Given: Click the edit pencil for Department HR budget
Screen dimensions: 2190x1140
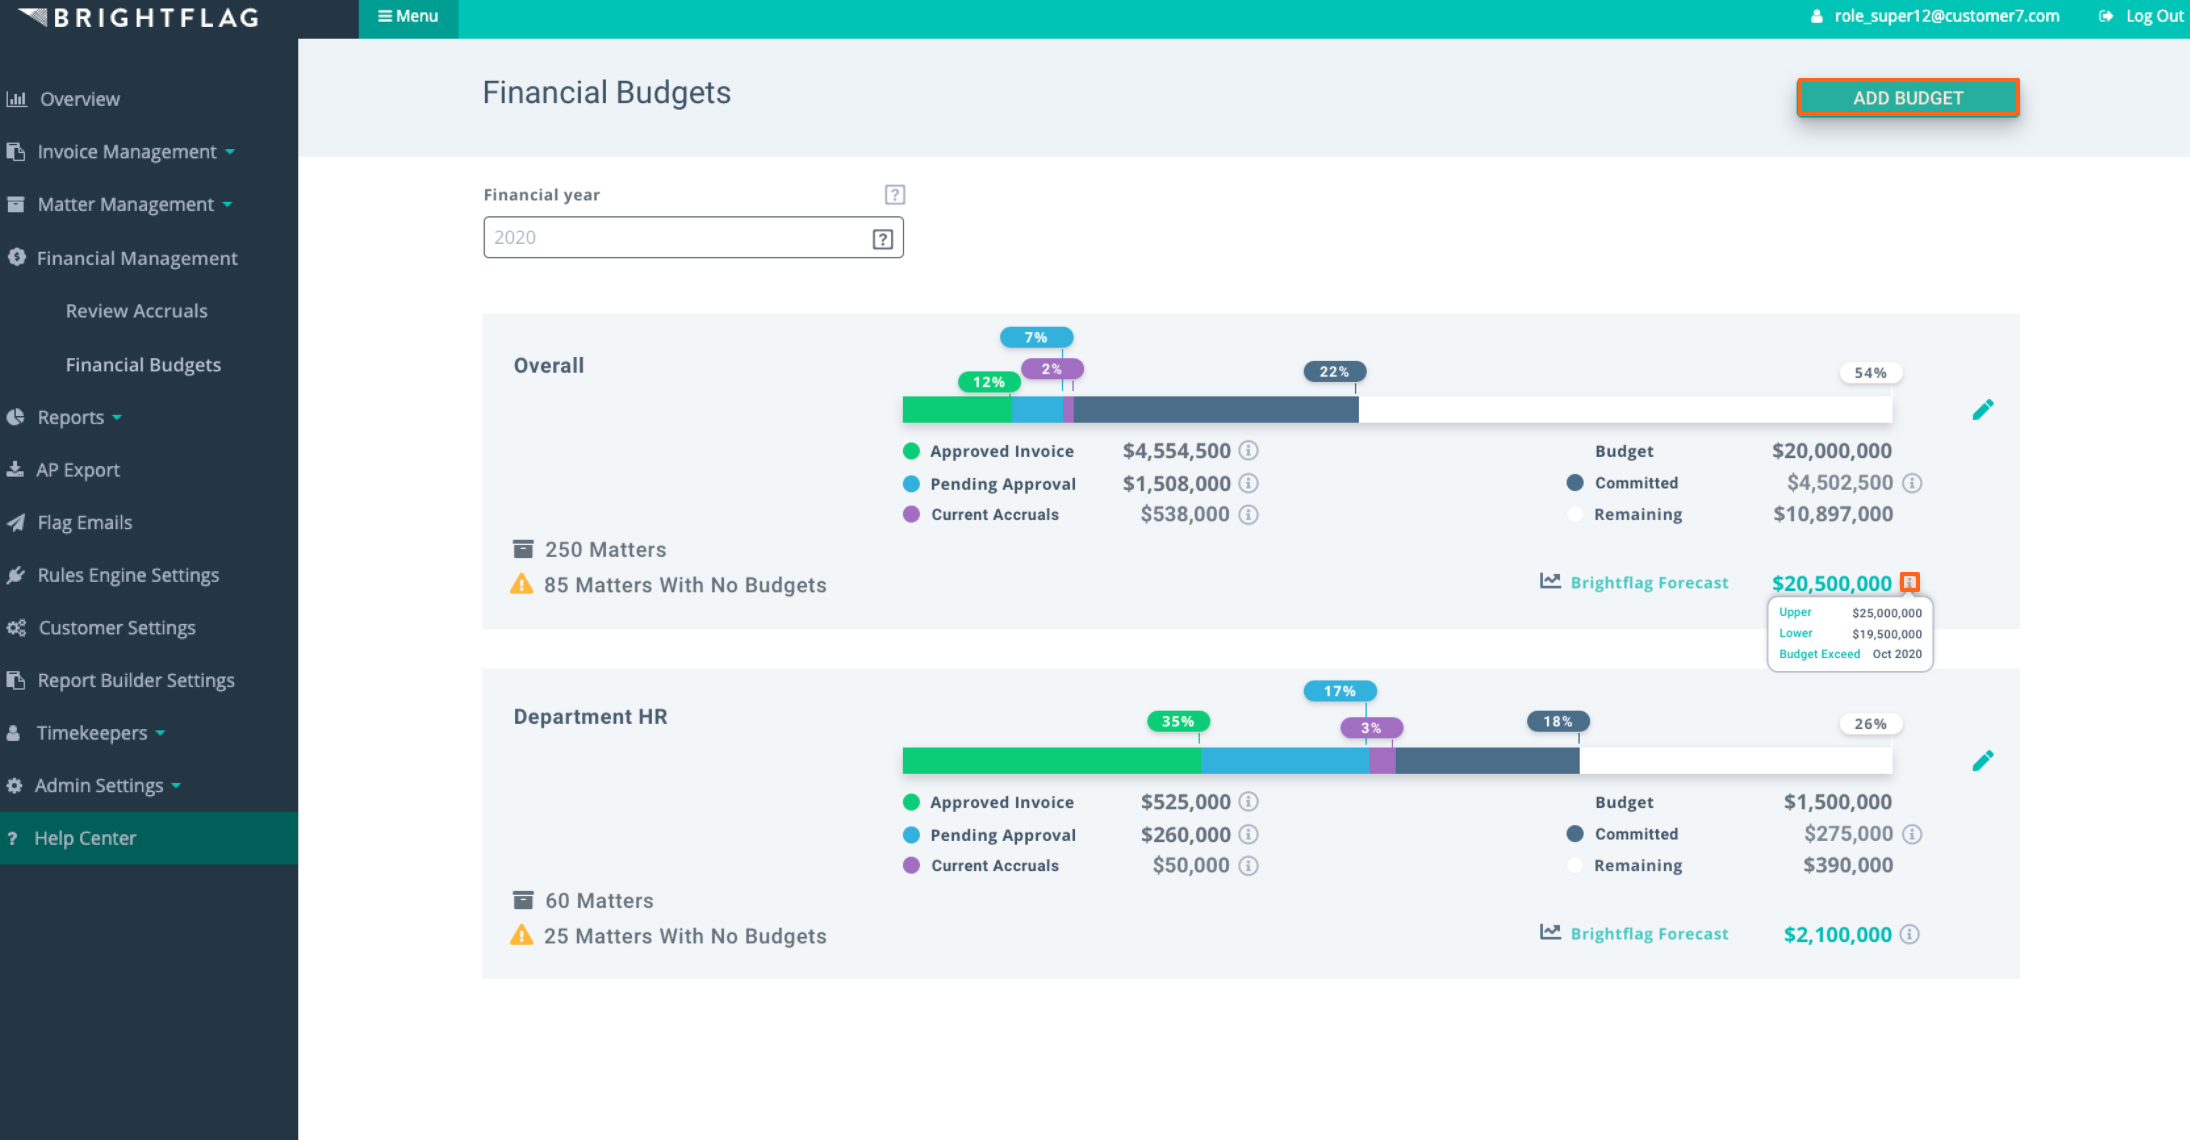Looking at the screenshot, I should [x=1983, y=759].
